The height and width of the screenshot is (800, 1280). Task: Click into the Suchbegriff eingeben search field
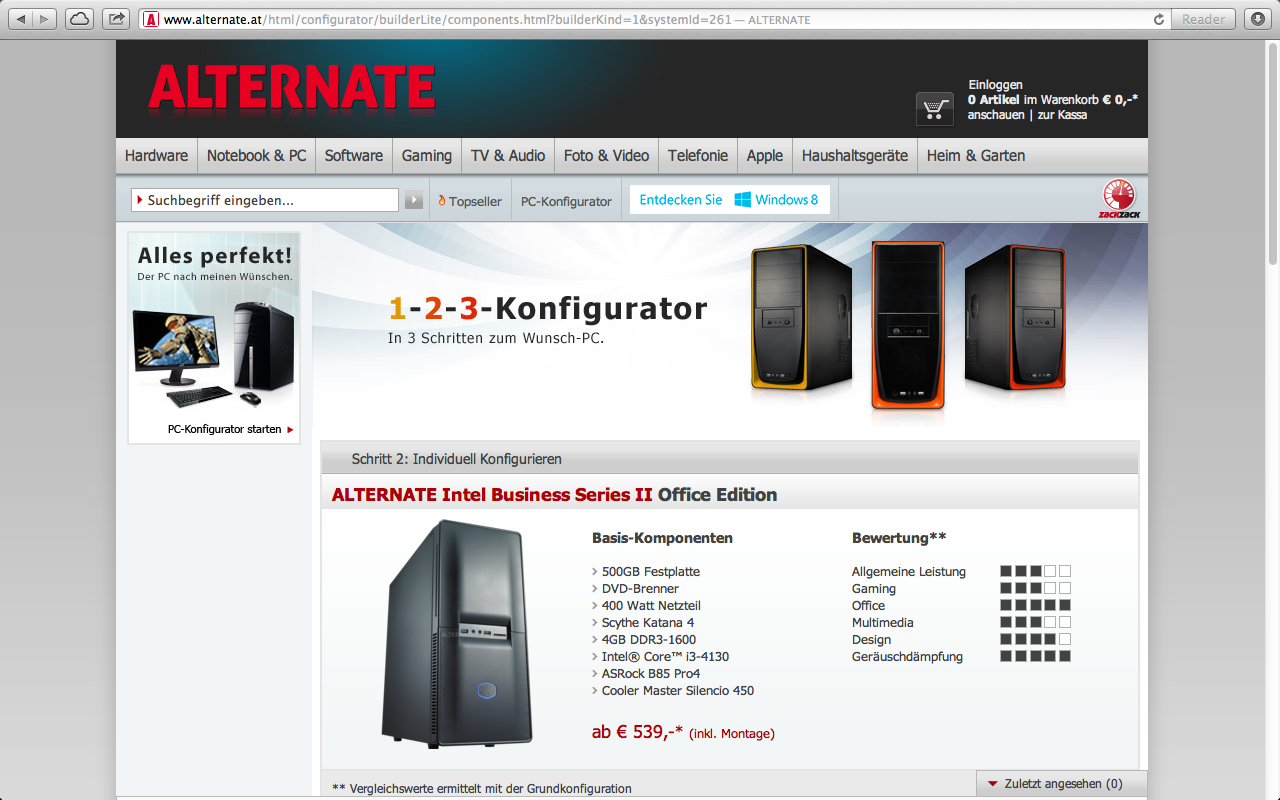[x=265, y=200]
